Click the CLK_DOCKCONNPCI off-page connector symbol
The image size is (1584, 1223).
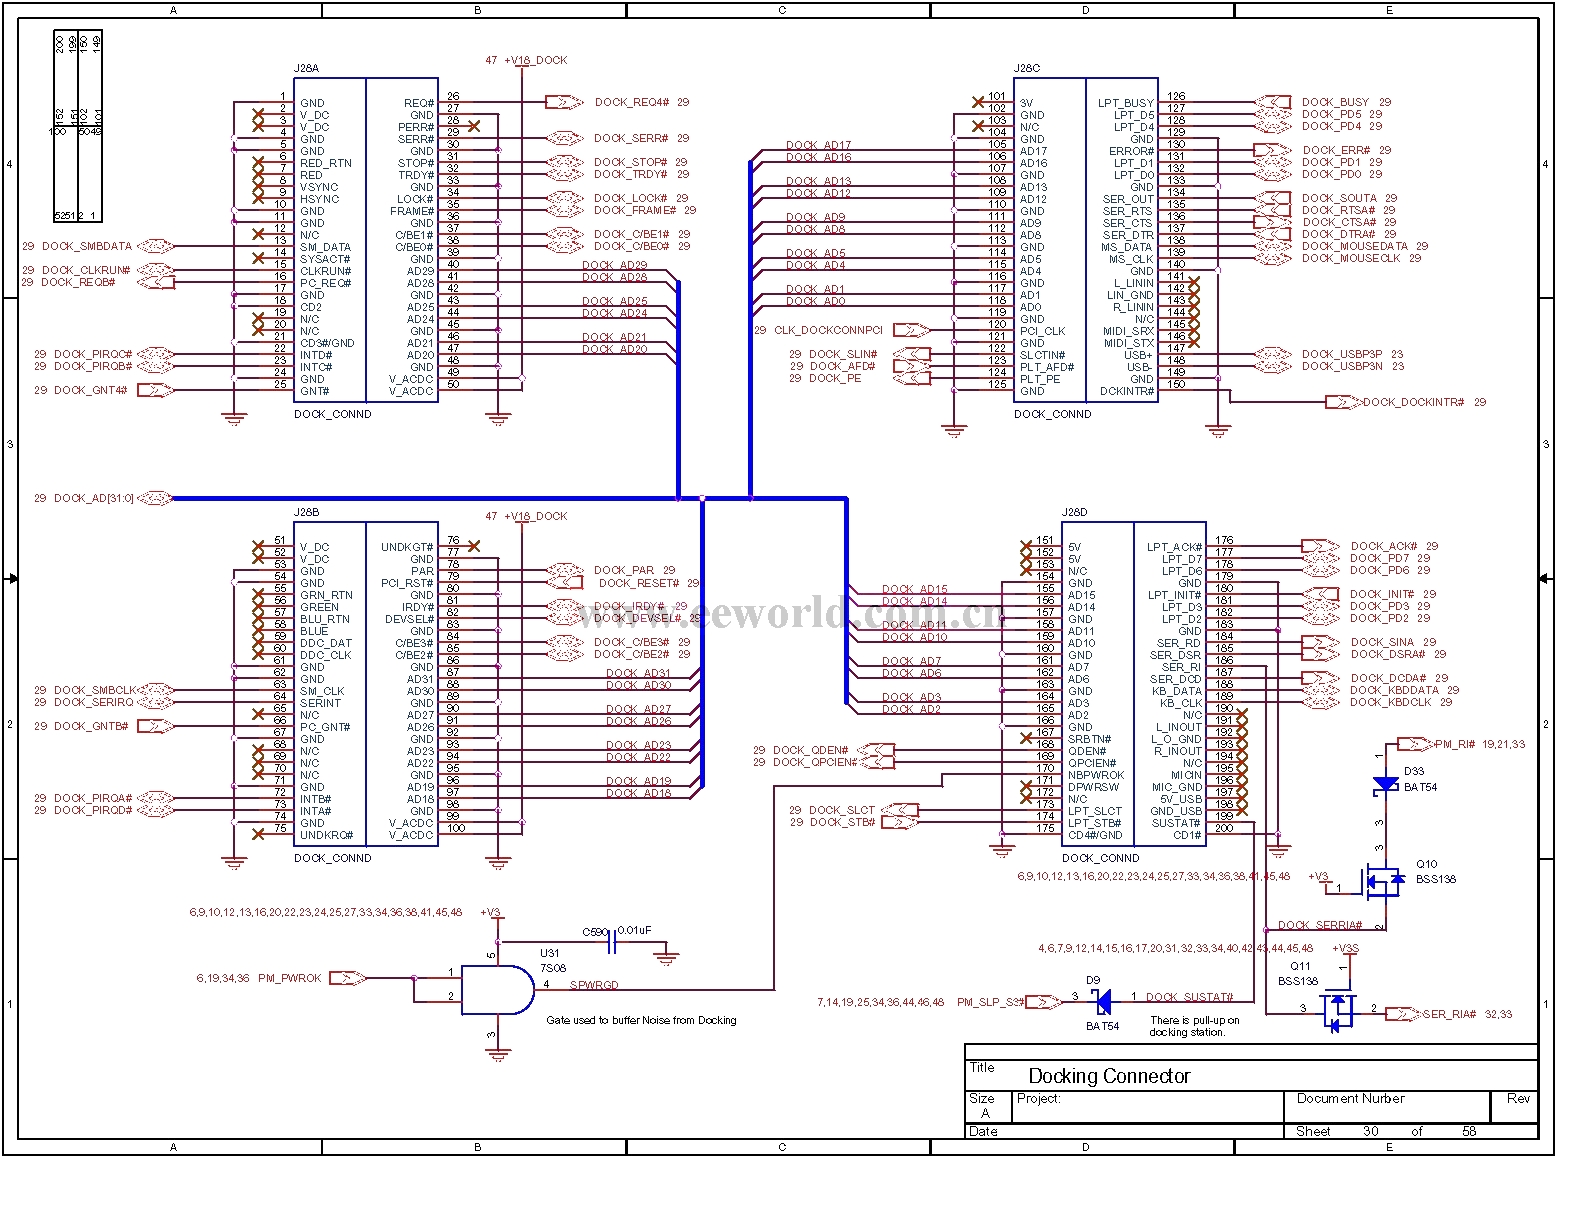tap(911, 330)
